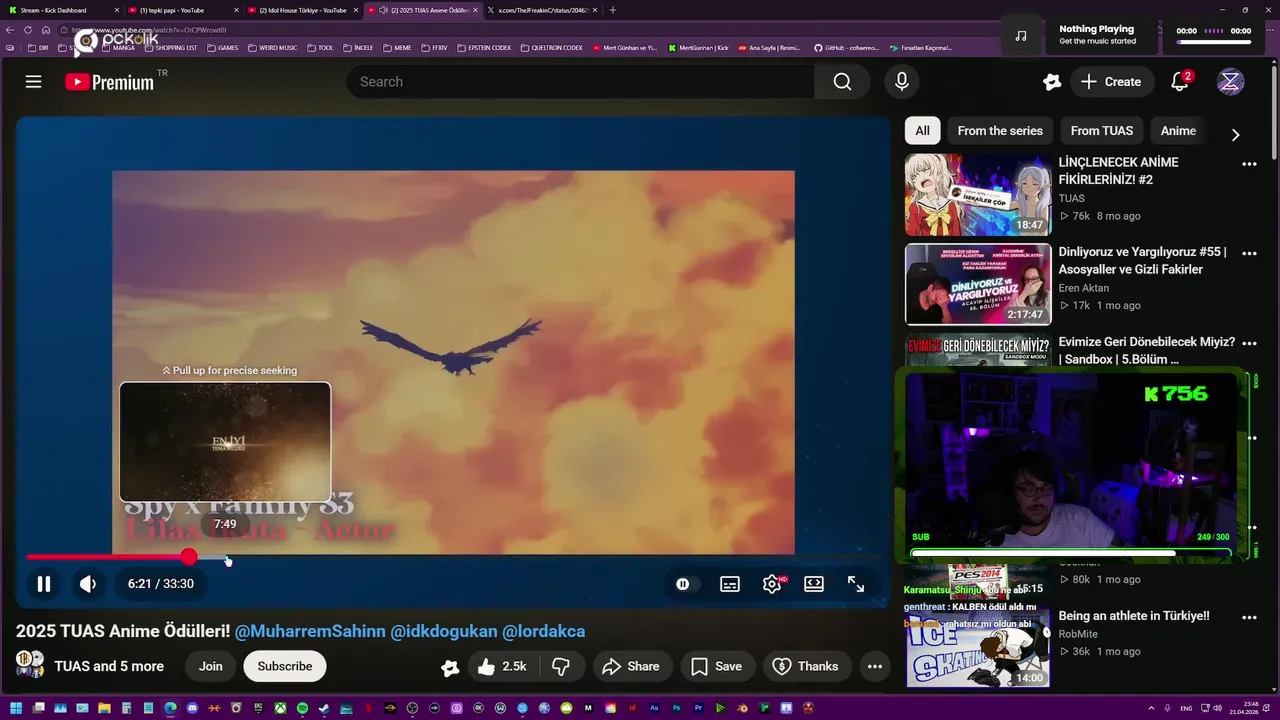Open options for Evimize Geri Dönebilecek video
Image resolution: width=1280 pixels, height=720 pixels.
point(1249,344)
